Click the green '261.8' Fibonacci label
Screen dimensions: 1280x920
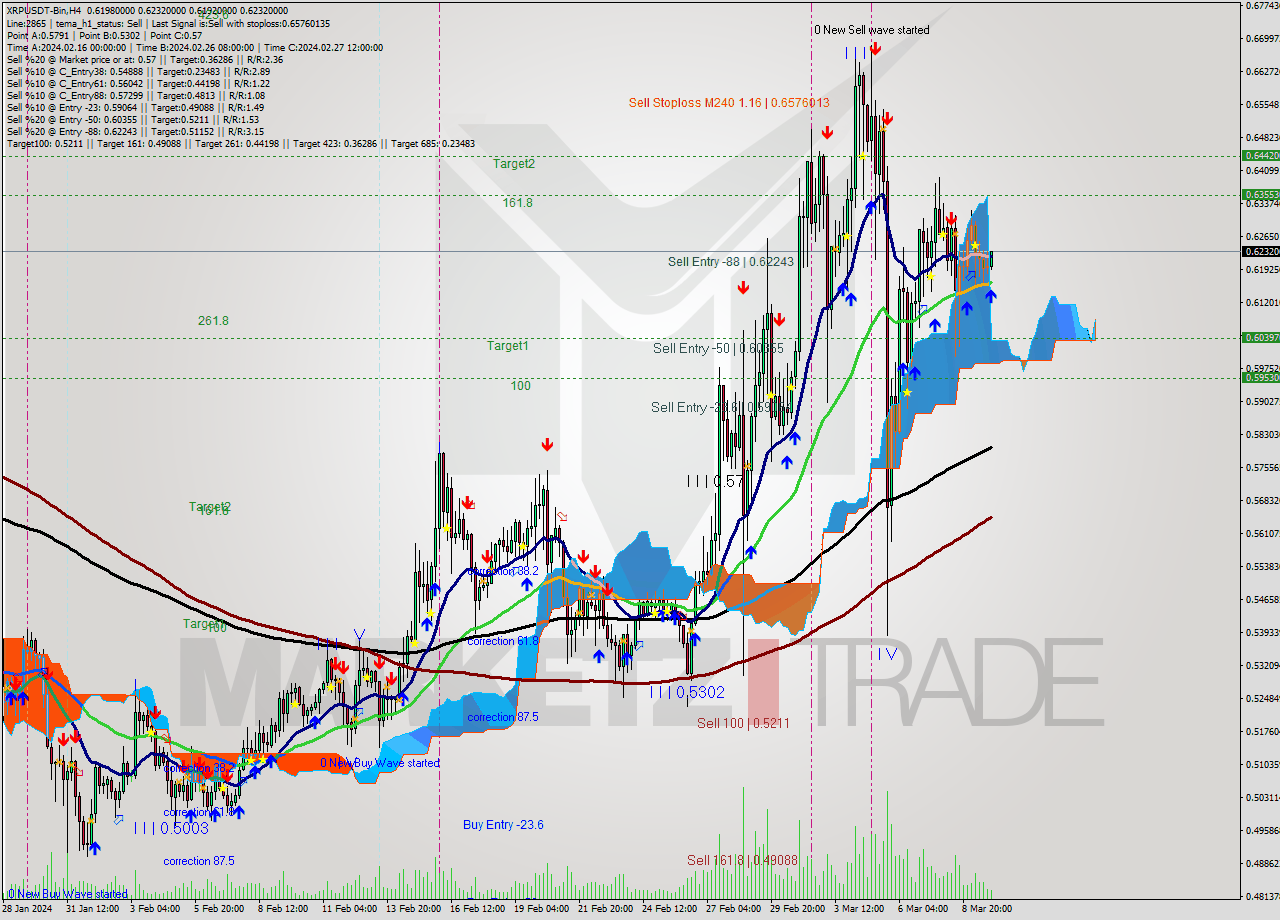pos(213,321)
